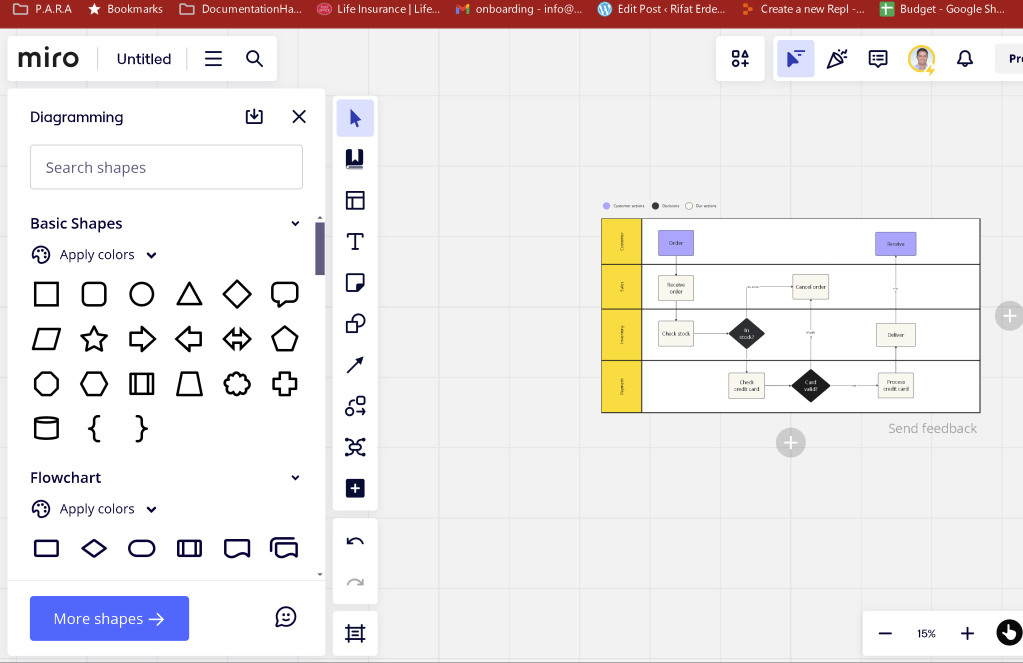The width and height of the screenshot is (1023, 663).
Task: Open the Bookmarks star folder in browser bar
Action: [125, 9]
